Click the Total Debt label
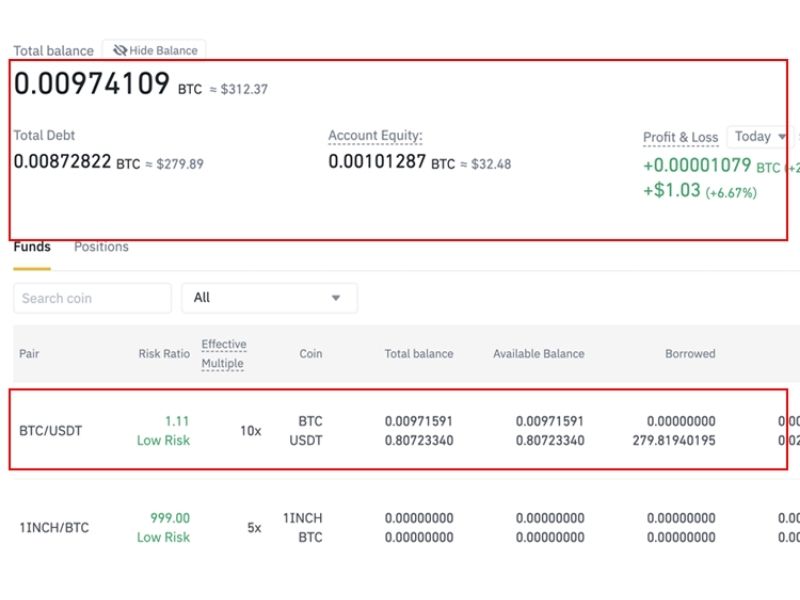The image size is (800, 600). click(44, 136)
